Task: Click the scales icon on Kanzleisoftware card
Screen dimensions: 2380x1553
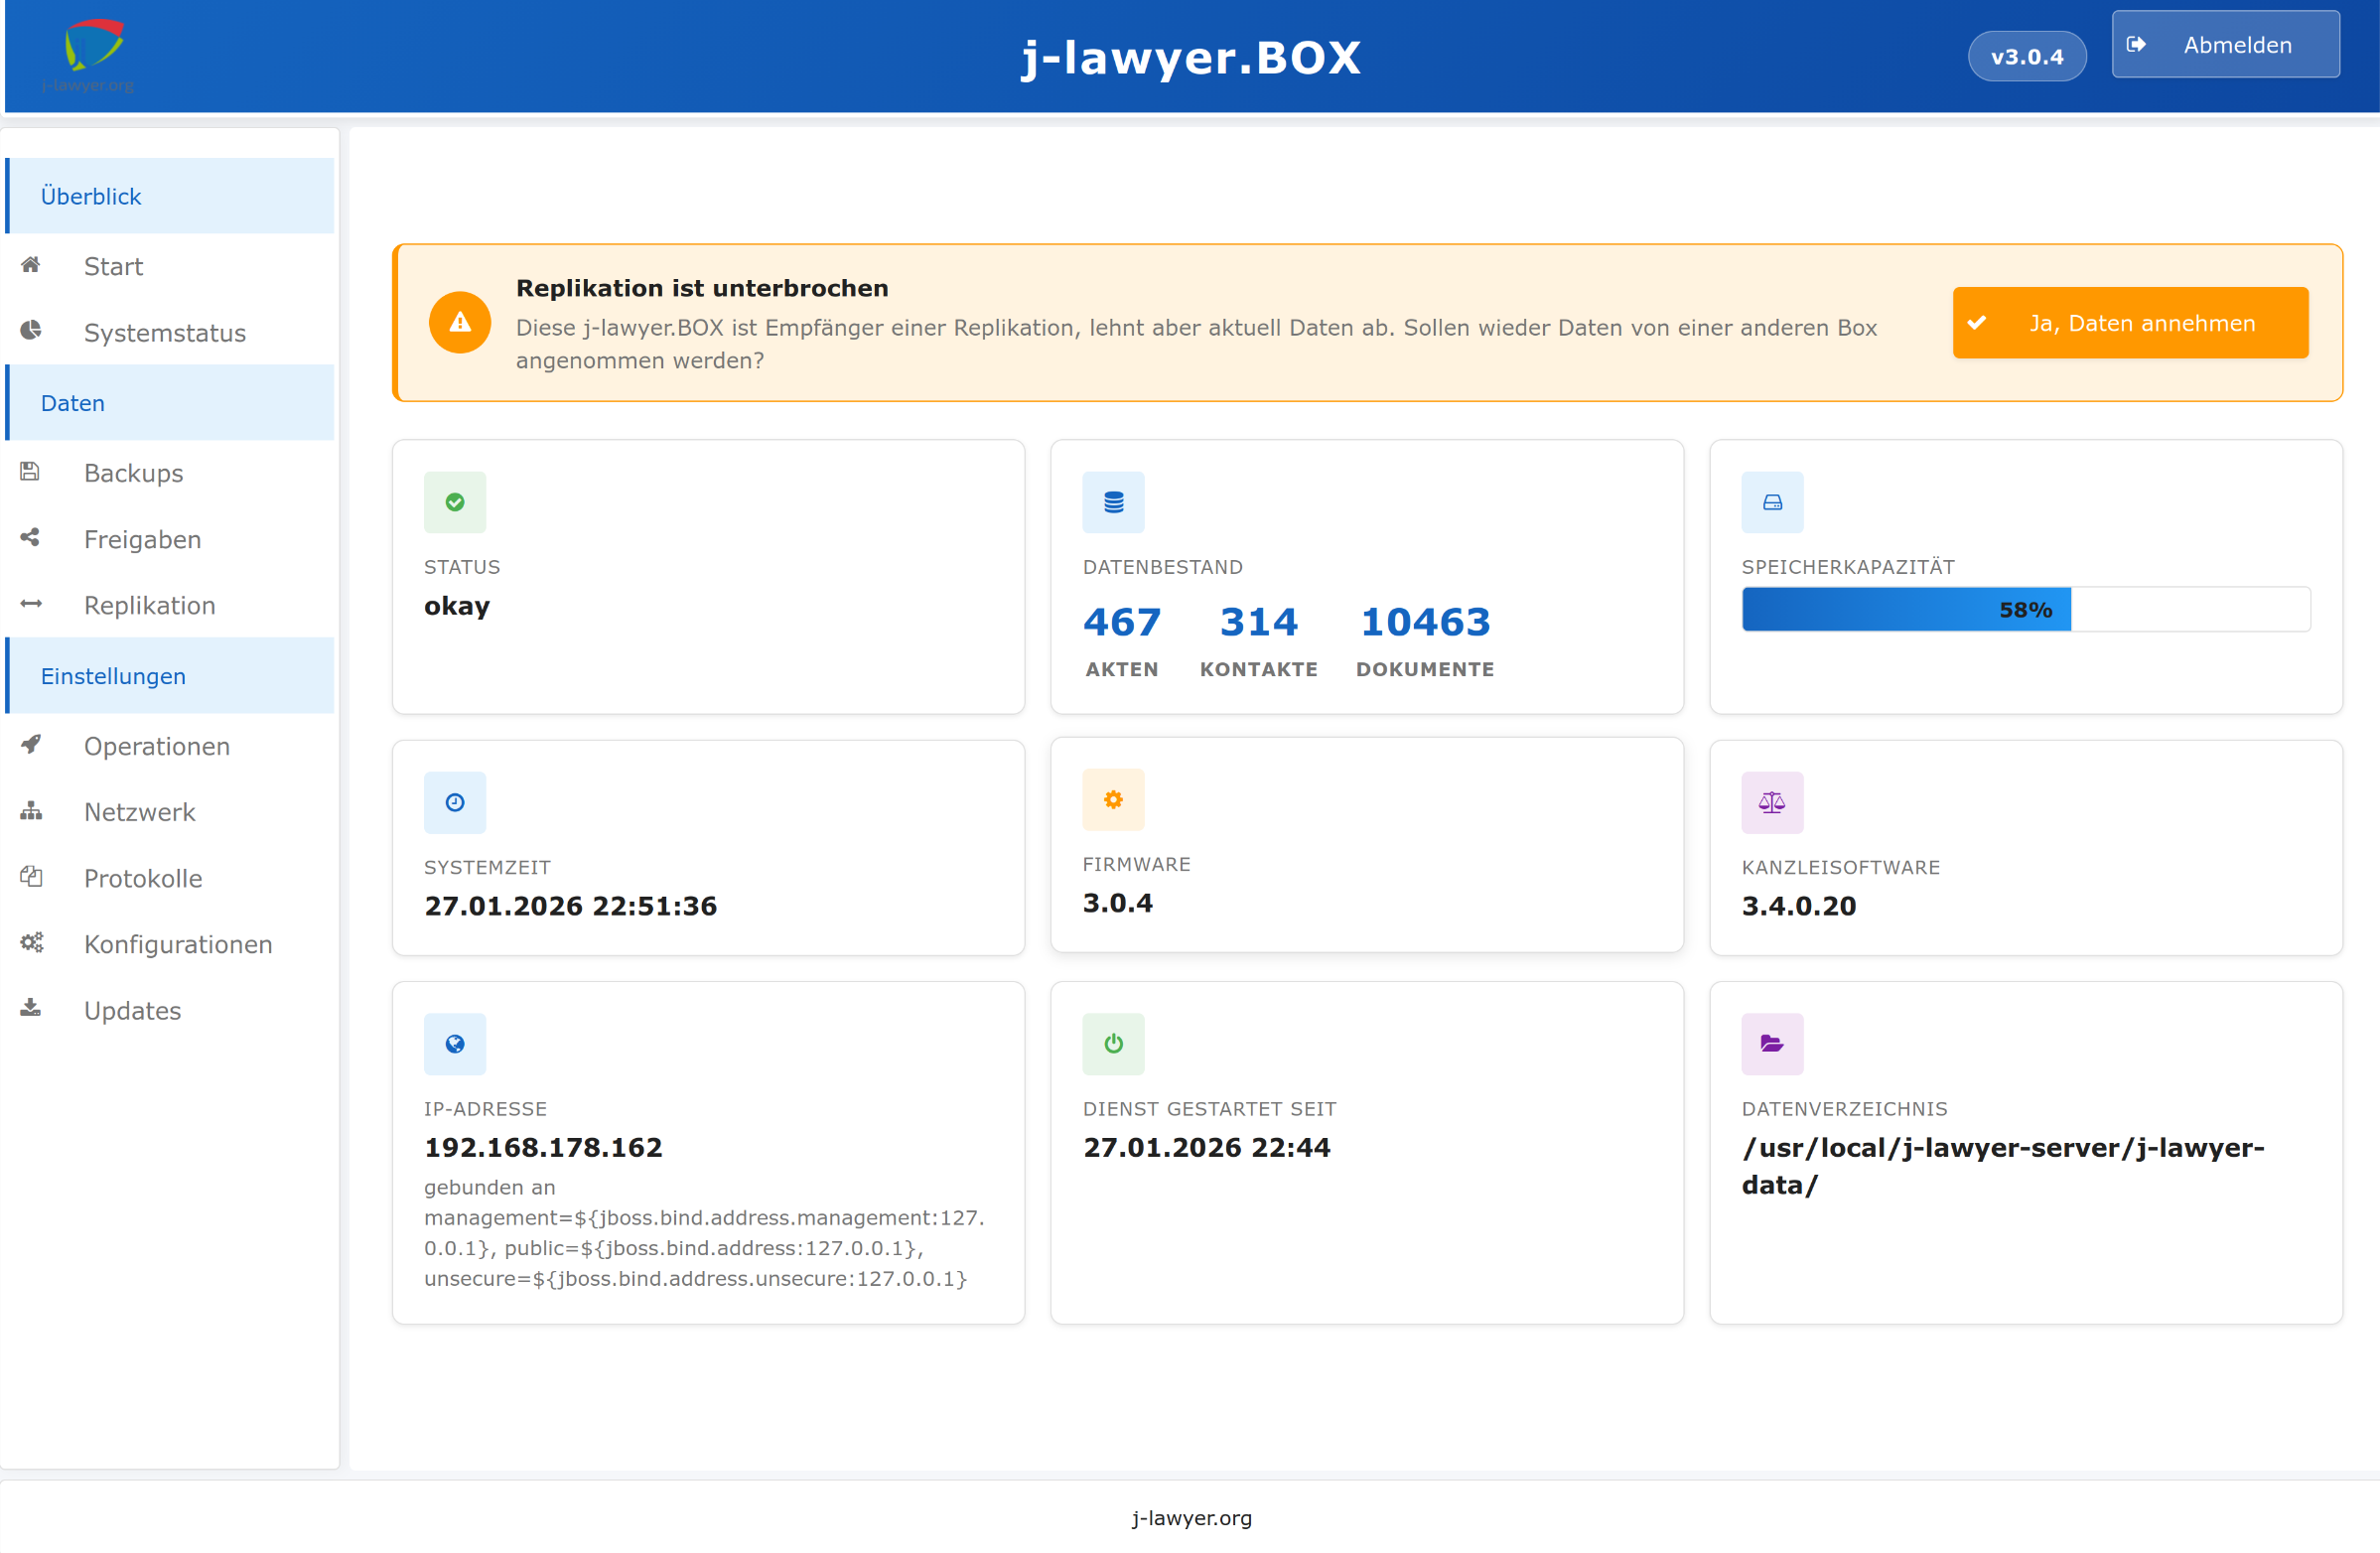Action: [1771, 802]
